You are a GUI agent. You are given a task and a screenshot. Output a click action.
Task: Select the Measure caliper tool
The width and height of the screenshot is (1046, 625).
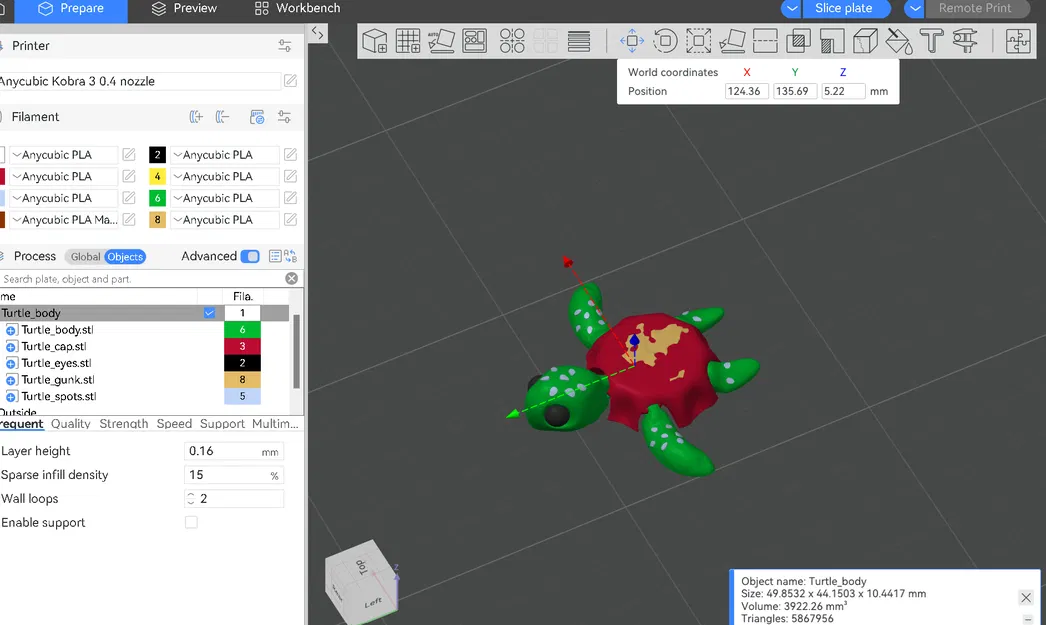coord(965,41)
